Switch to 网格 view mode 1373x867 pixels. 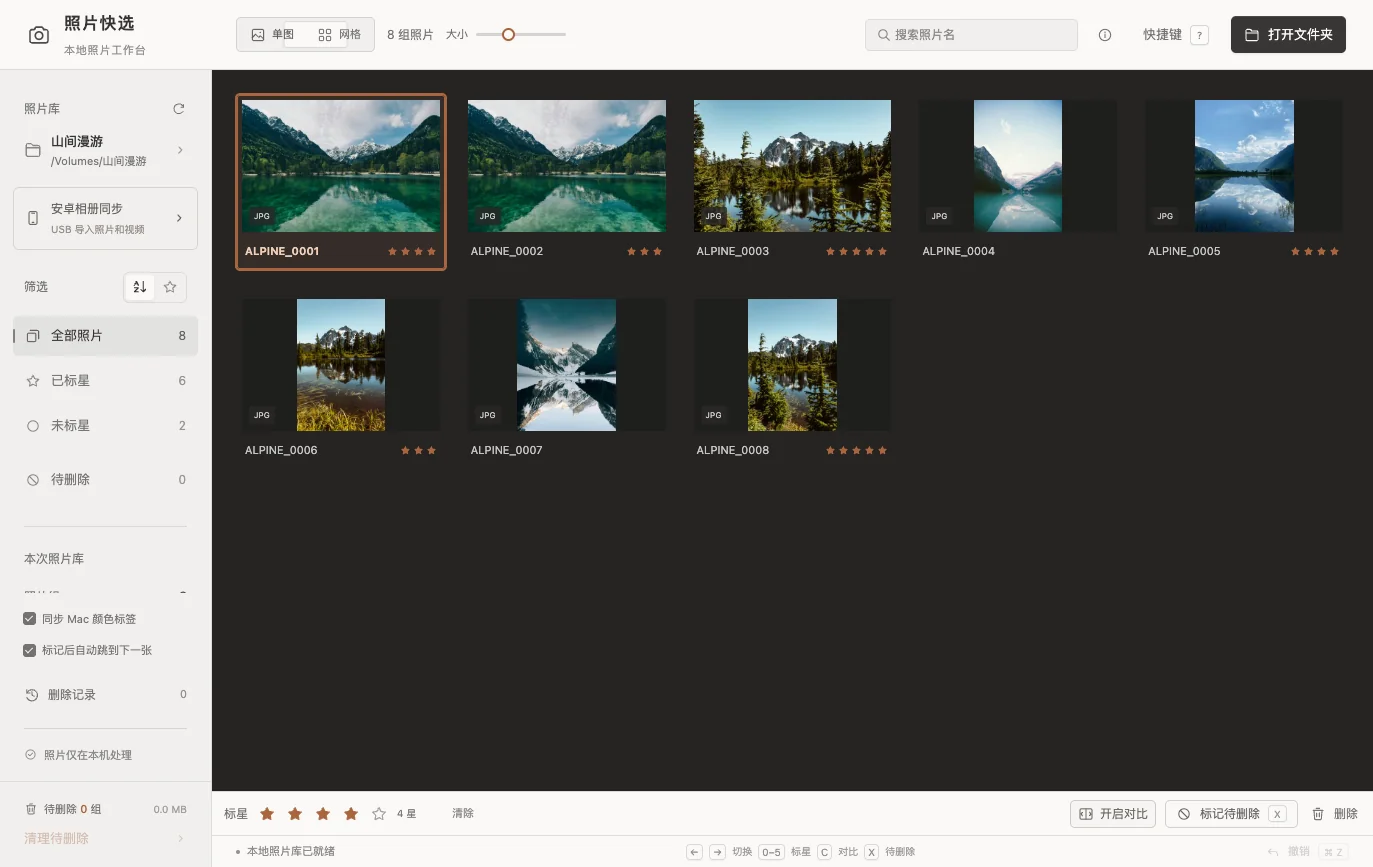[x=339, y=35]
